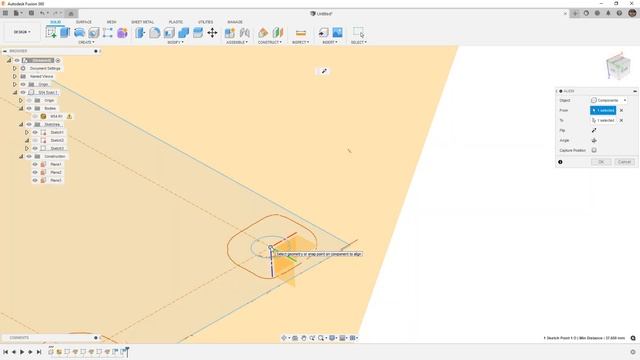Select the Extrude tool in Create group
This screenshot has width=640, height=360.
(x=65, y=33)
